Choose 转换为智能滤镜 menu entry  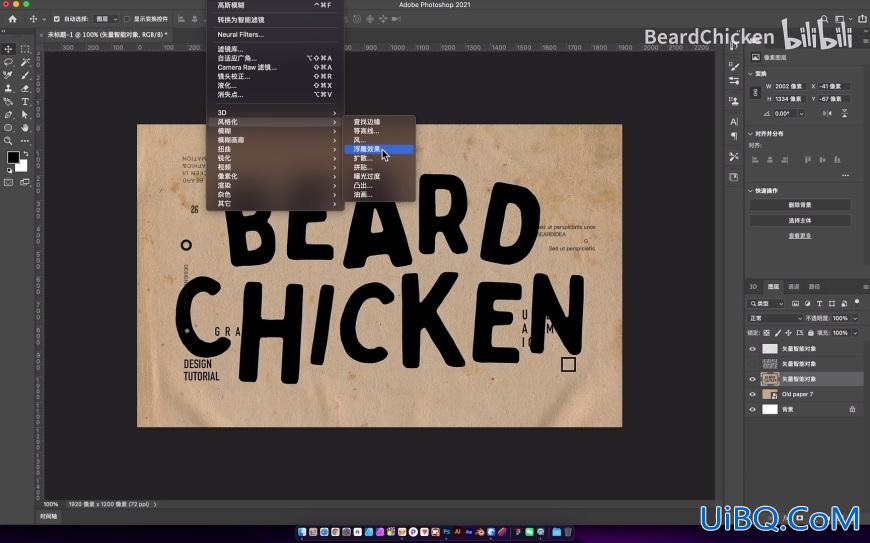(x=275, y=19)
